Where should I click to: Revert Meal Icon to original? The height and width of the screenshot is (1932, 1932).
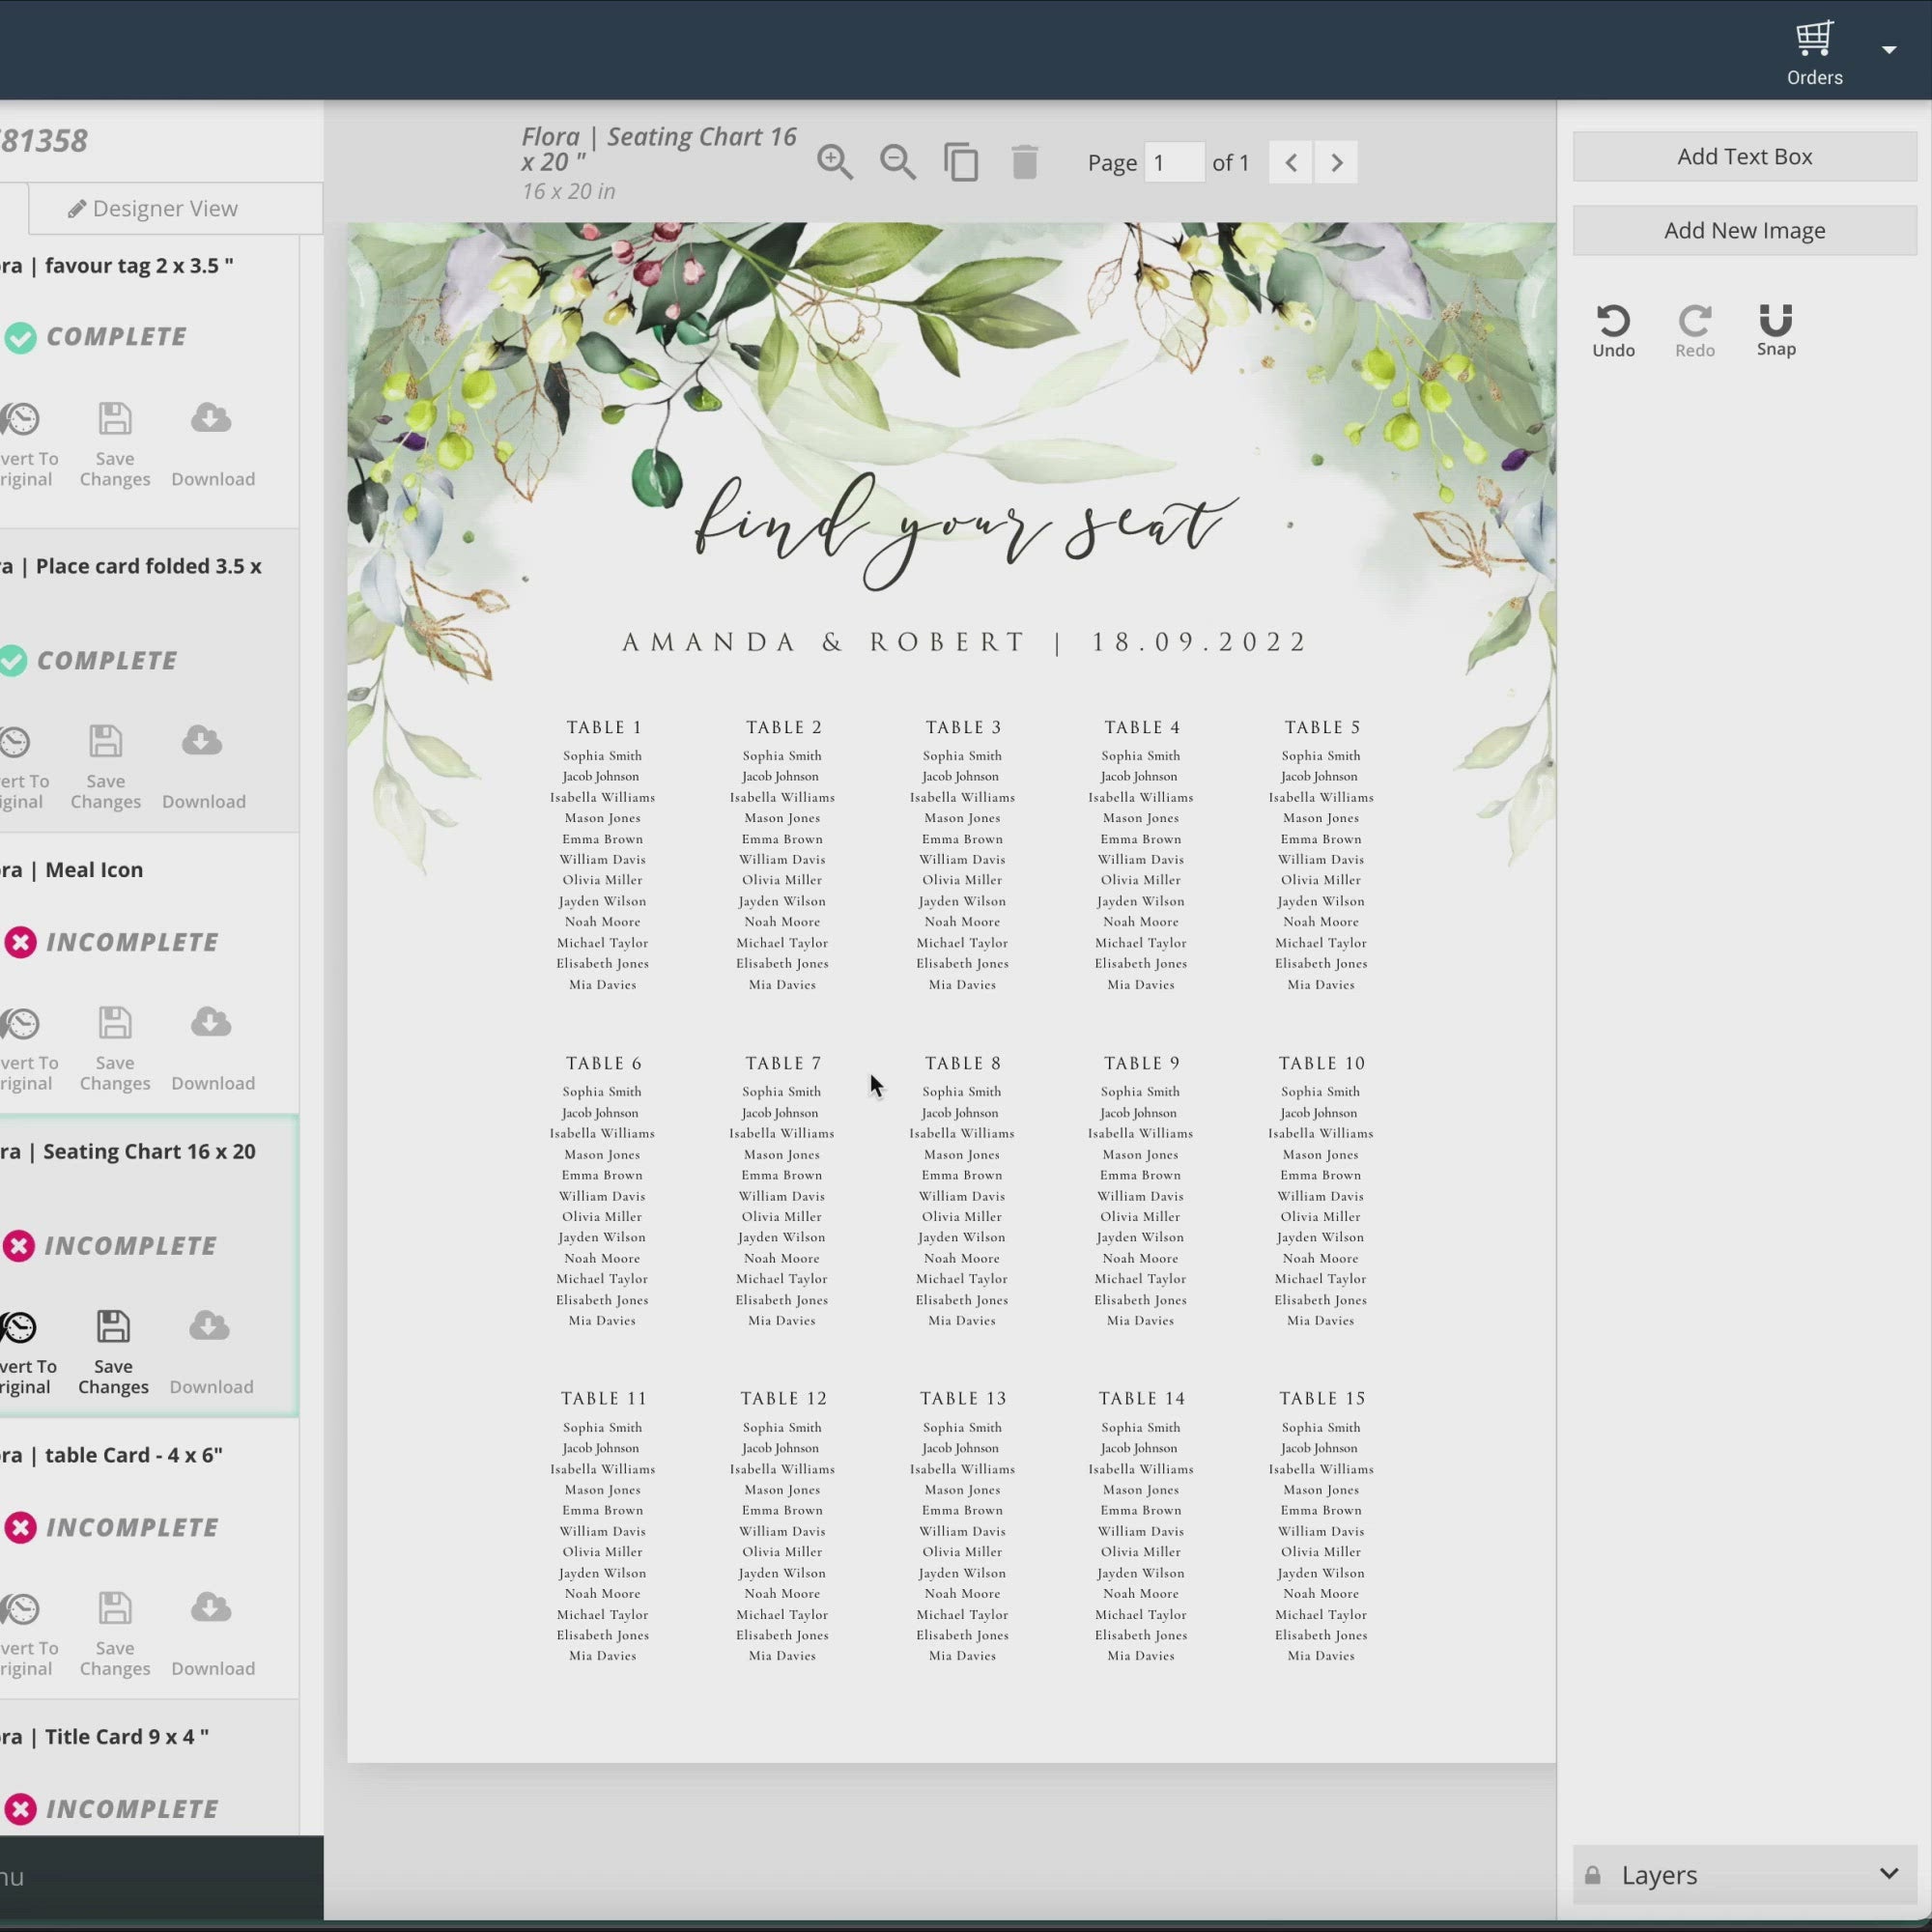[x=26, y=1049]
